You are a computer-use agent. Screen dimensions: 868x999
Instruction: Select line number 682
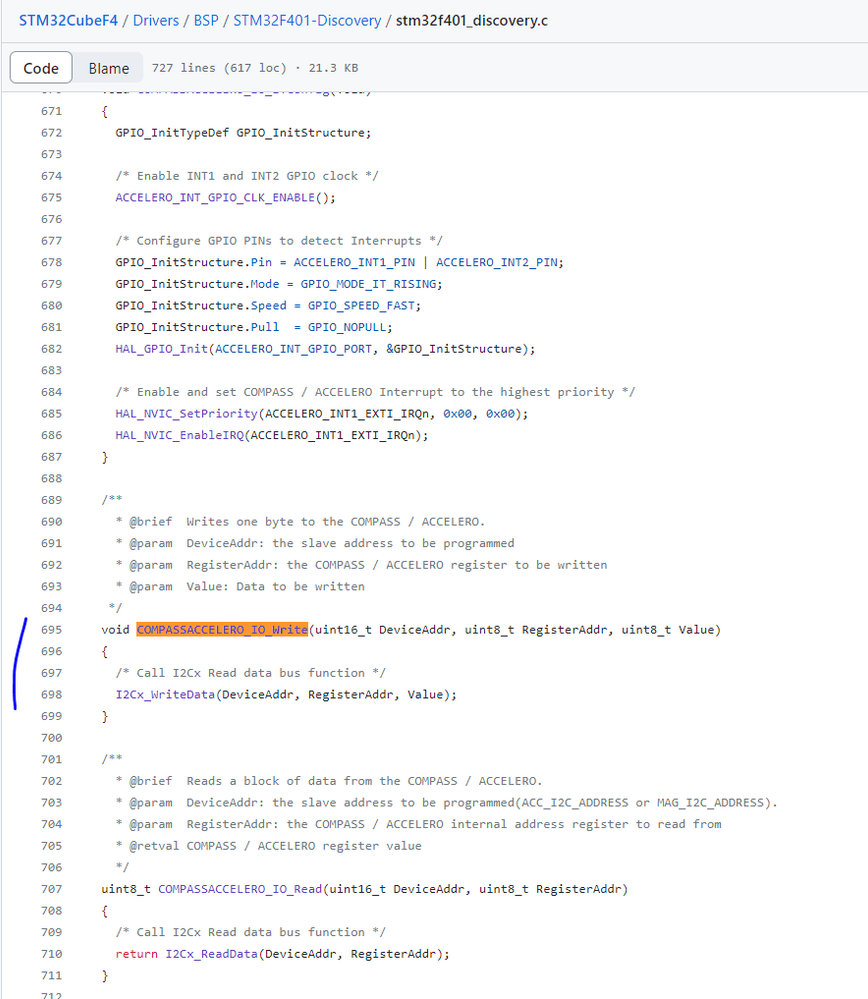point(52,349)
